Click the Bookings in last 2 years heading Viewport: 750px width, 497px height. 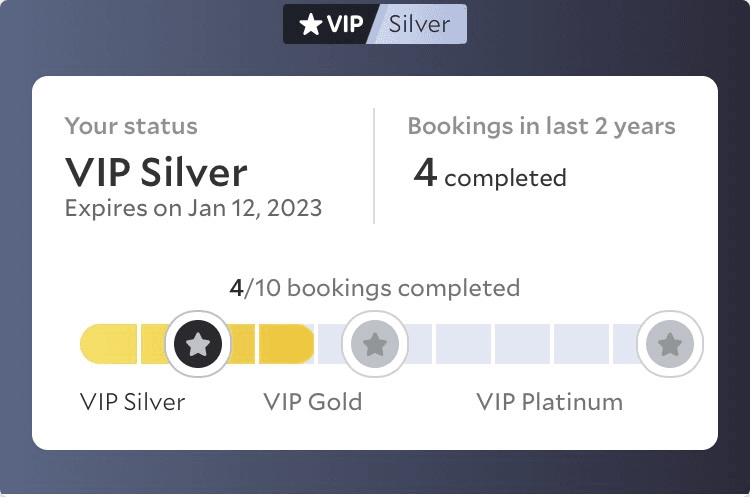[x=541, y=126]
